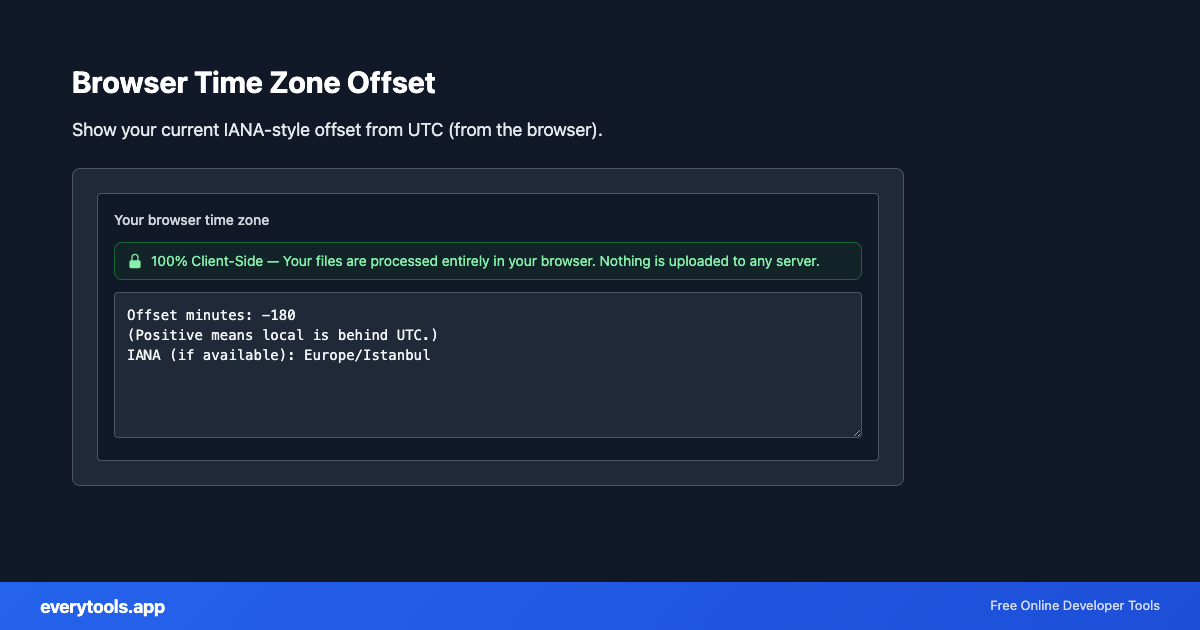Click the dark page background above the title
Screen dimensions: 1200x630
tap(600, 30)
